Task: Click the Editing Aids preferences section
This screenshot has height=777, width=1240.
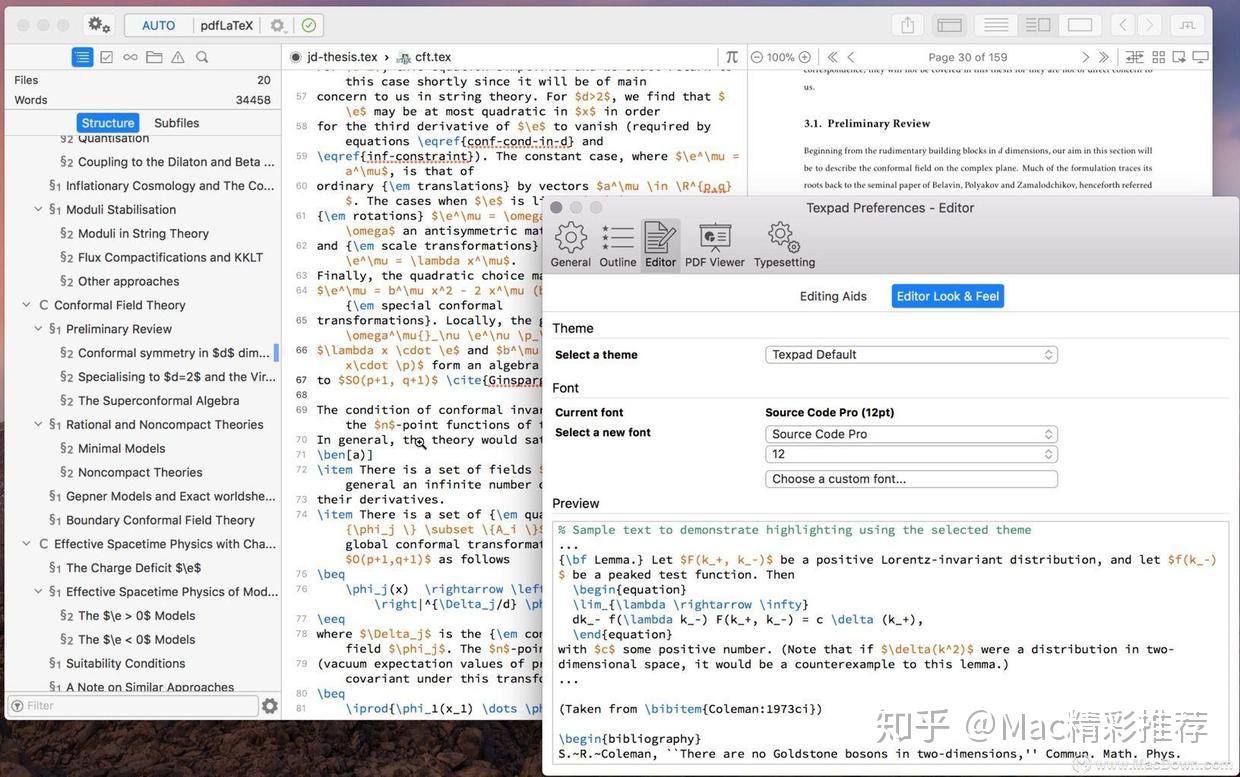Action: (x=834, y=295)
